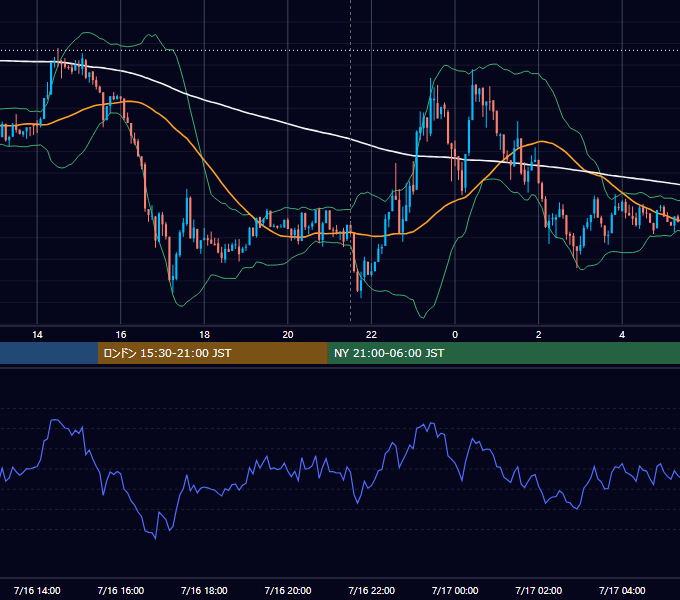Click the 7/16 18:00 time label

(204, 590)
